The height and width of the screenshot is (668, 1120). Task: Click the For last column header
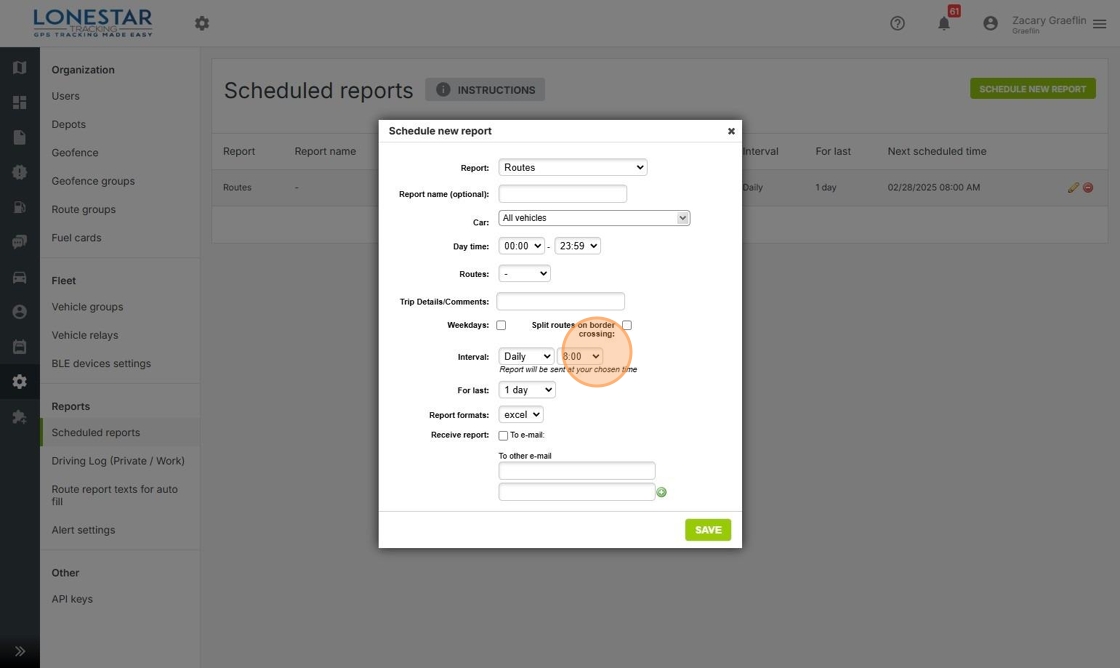coord(833,151)
